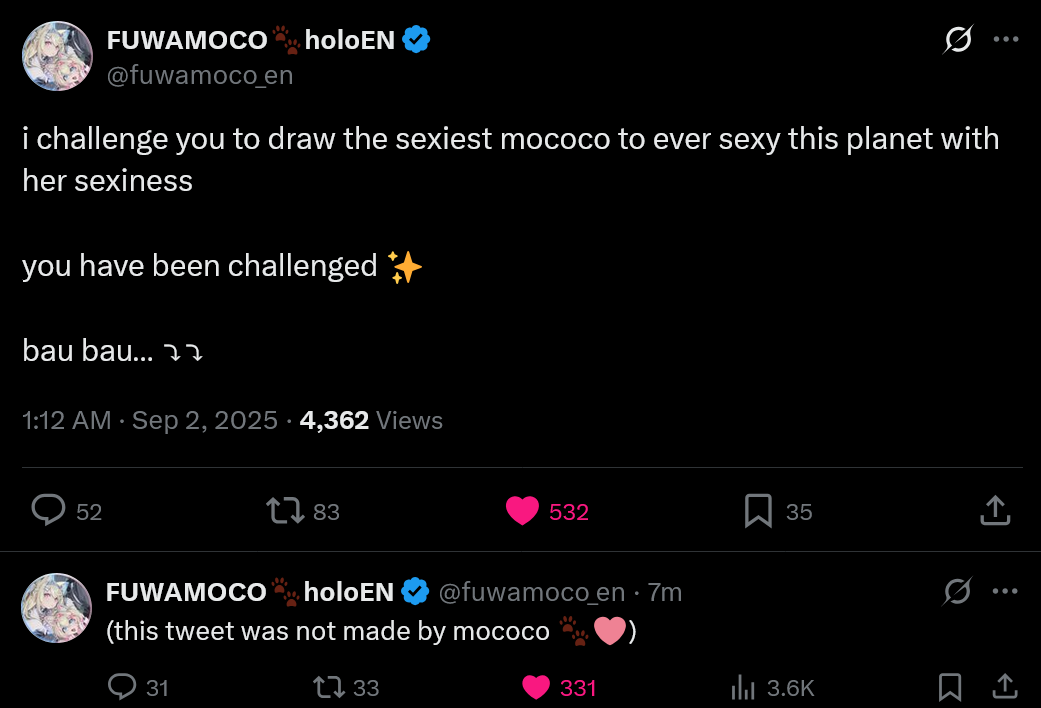The width and height of the screenshot is (1041, 708).
Task: Reply to the main challenge tweet
Action: [48, 511]
